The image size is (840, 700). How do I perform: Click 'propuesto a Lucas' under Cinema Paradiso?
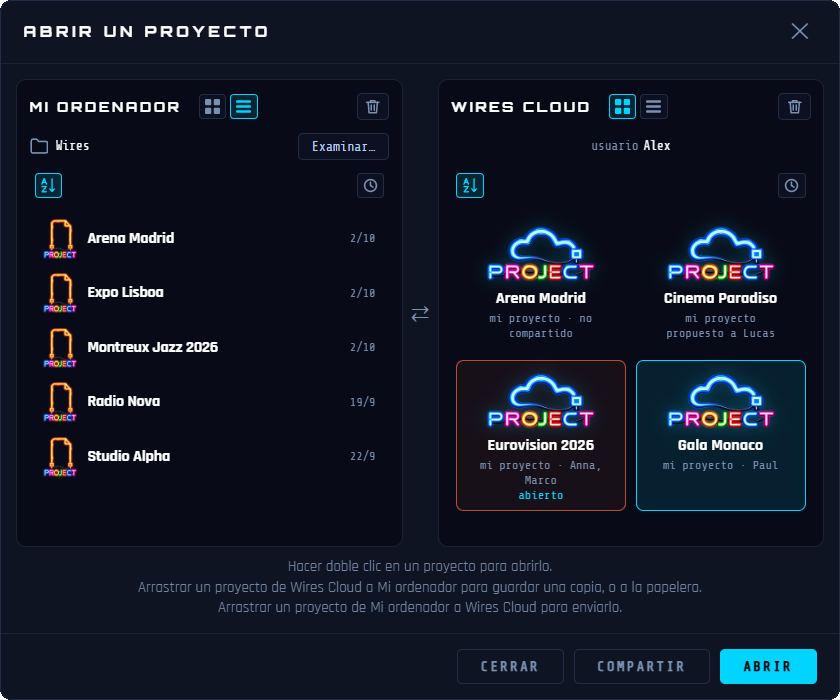(x=721, y=333)
